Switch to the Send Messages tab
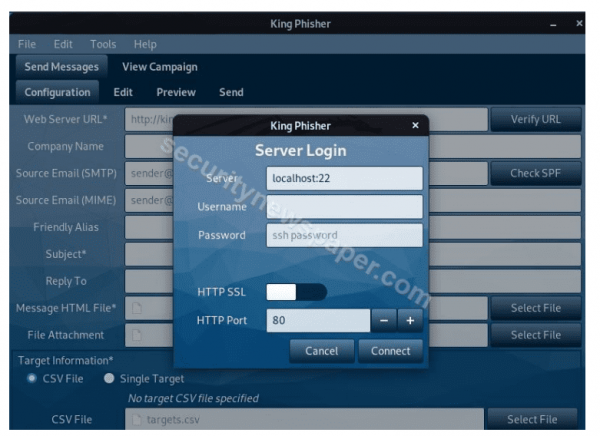This screenshot has width=600, height=436. coord(62,67)
